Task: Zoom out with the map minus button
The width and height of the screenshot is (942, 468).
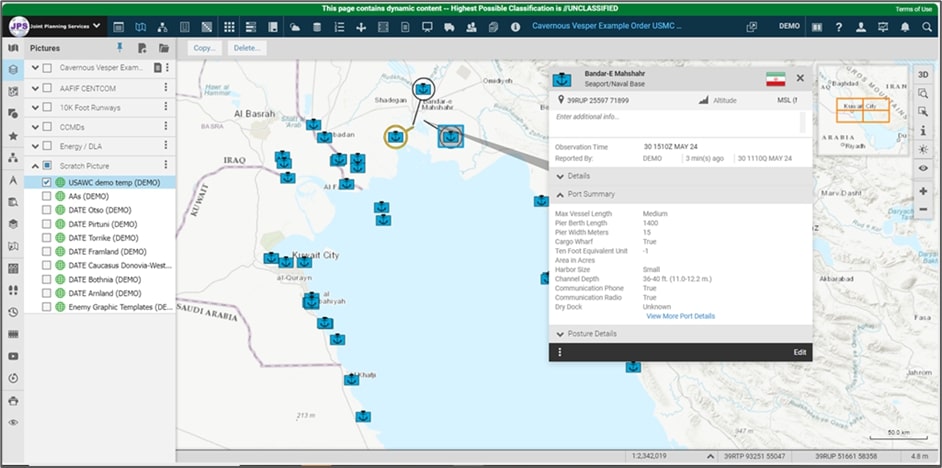Action: point(923,209)
